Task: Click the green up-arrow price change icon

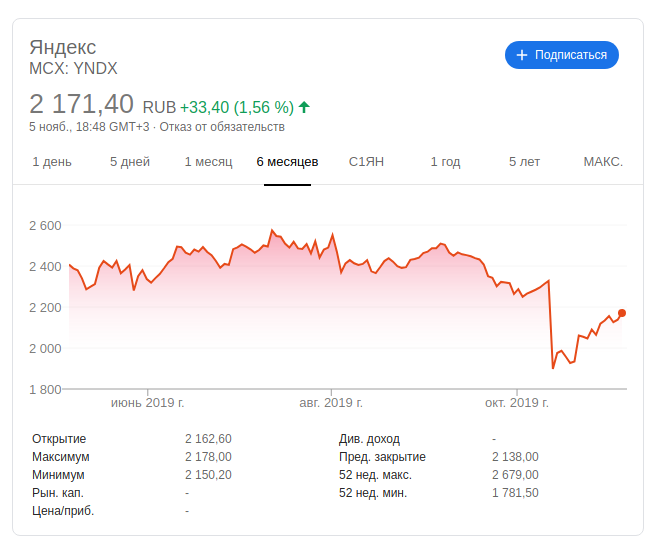Action: point(304,107)
